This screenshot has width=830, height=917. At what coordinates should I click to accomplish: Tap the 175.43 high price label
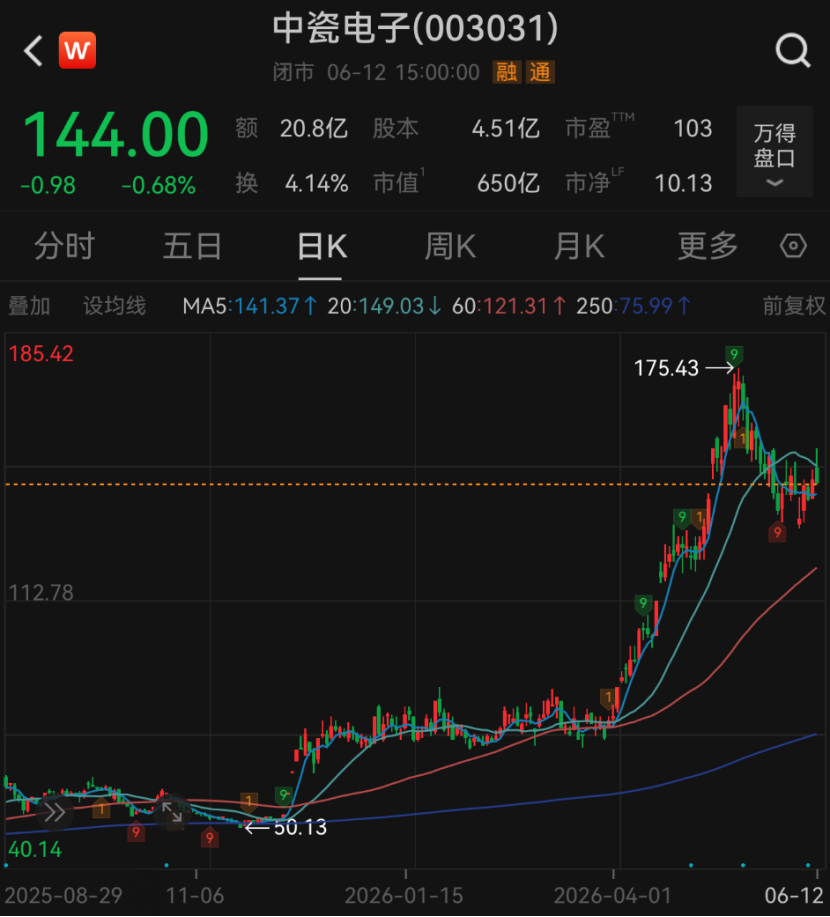coord(666,368)
